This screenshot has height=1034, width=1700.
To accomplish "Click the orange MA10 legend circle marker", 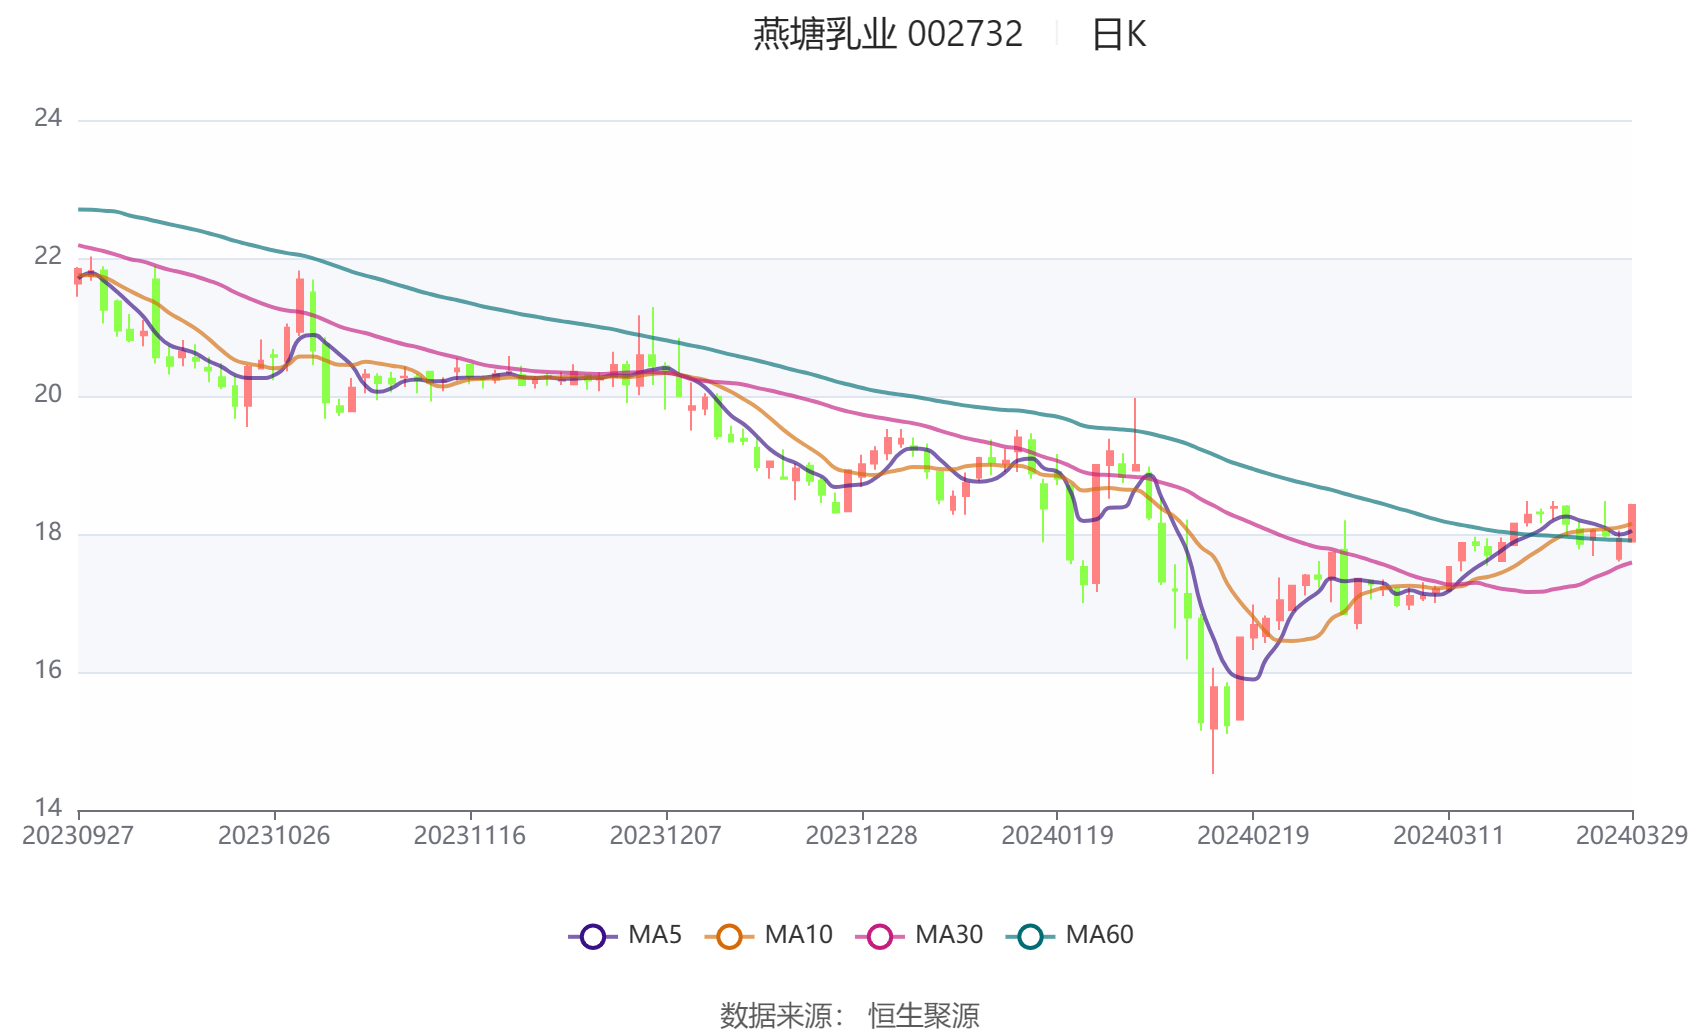I will click(x=729, y=937).
